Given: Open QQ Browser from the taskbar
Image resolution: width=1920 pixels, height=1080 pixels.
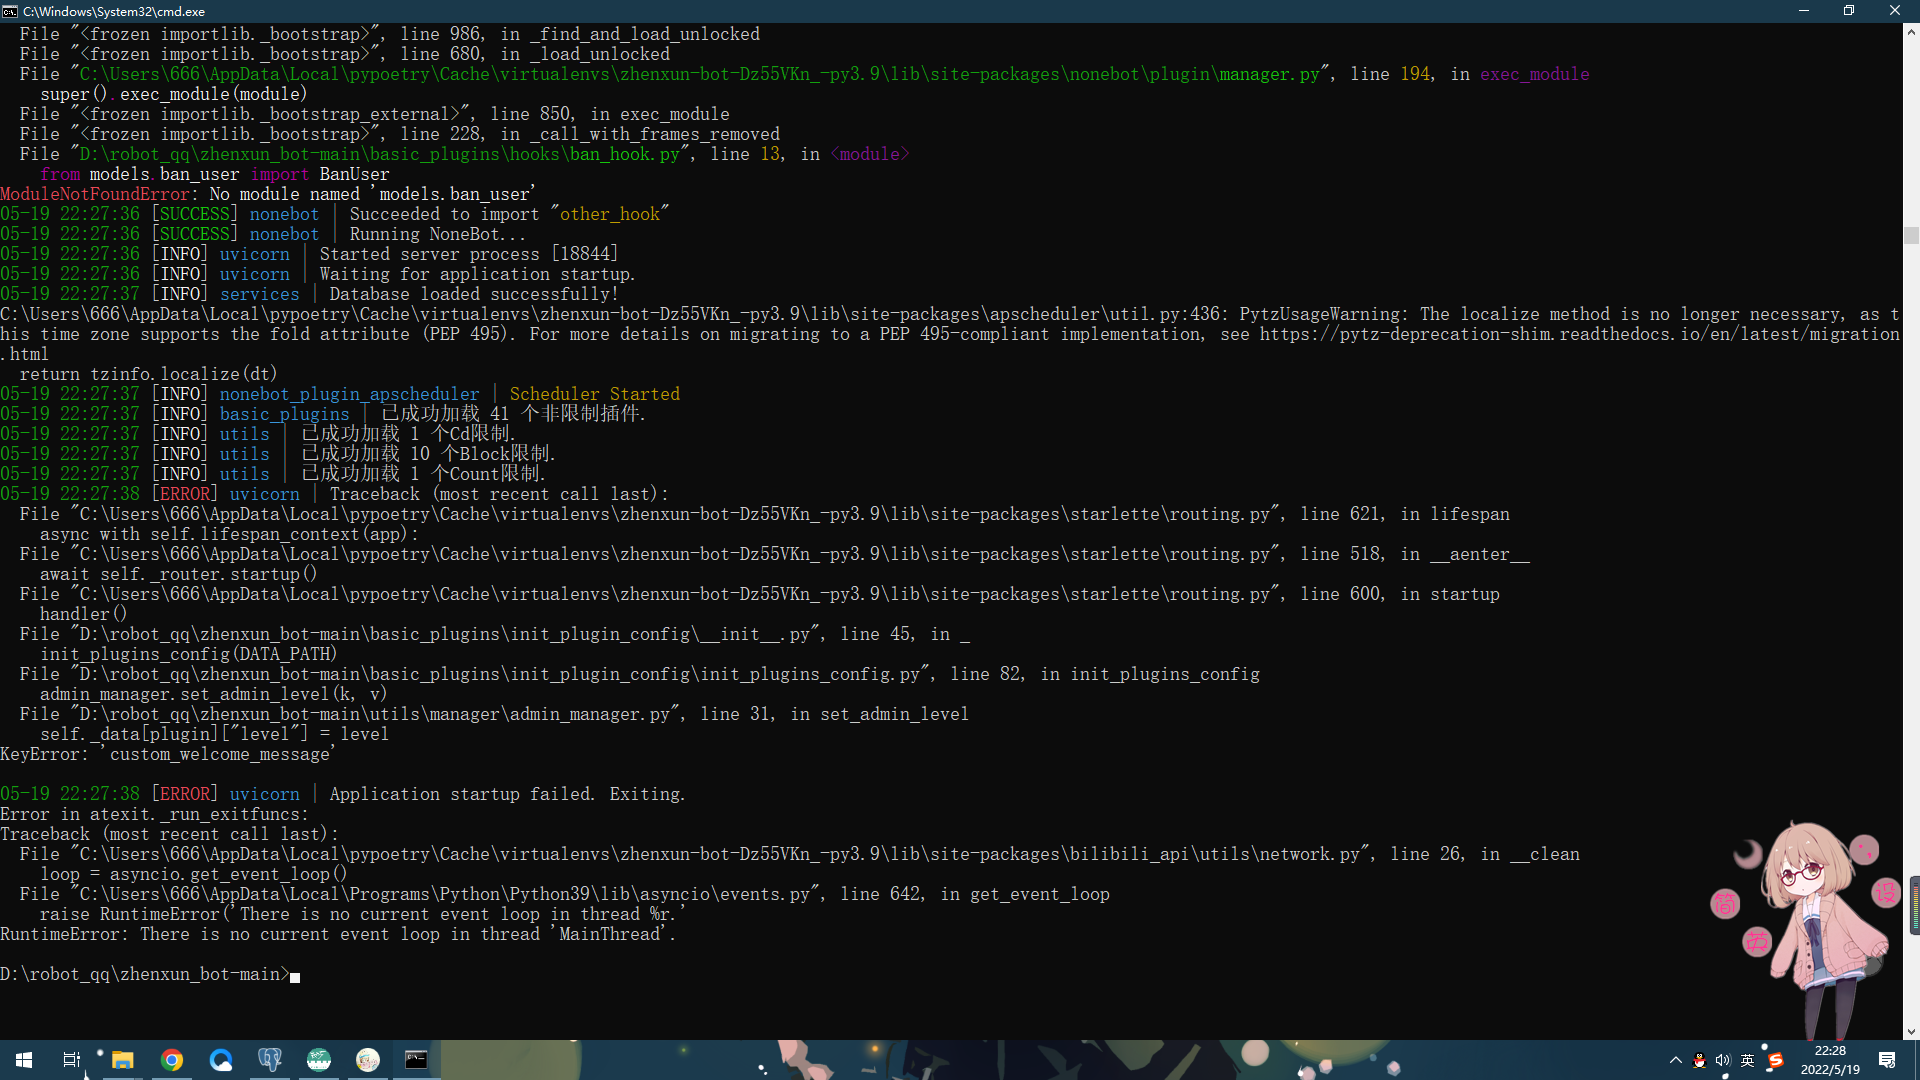Looking at the screenshot, I should (221, 1060).
